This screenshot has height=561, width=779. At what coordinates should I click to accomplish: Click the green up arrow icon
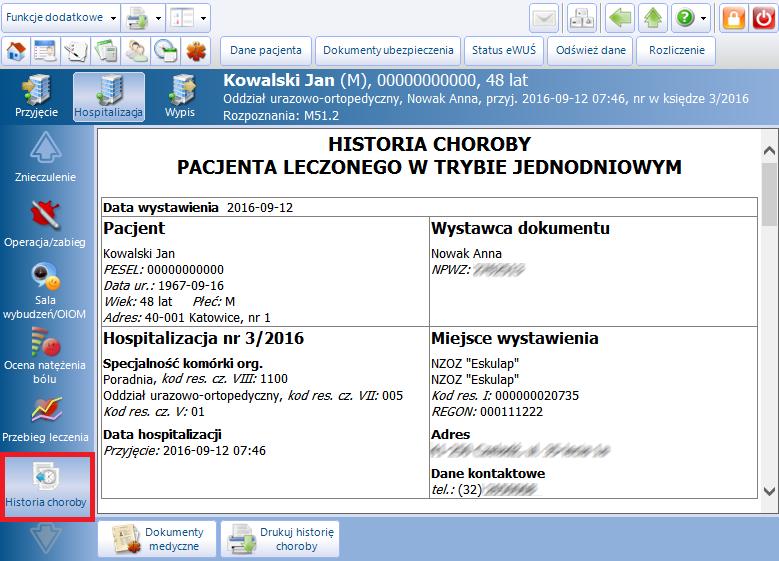(653, 18)
